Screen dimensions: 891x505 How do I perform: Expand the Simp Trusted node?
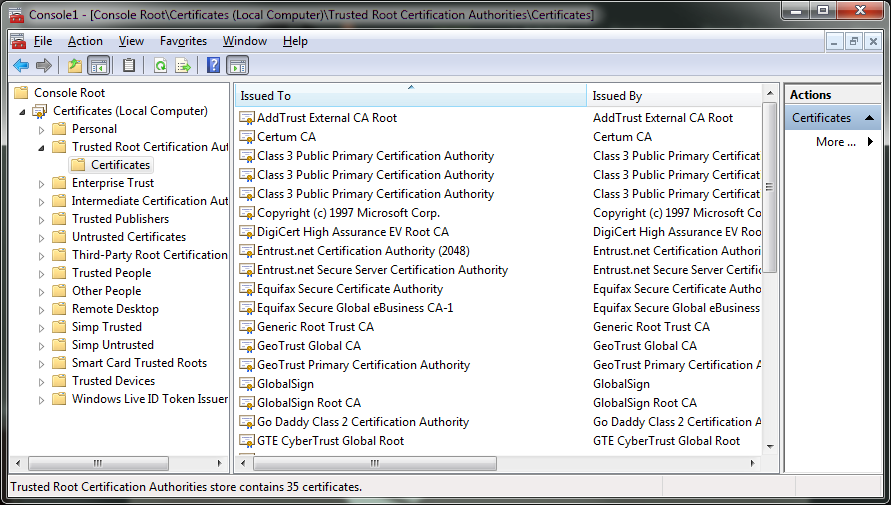tap(41, 328)
